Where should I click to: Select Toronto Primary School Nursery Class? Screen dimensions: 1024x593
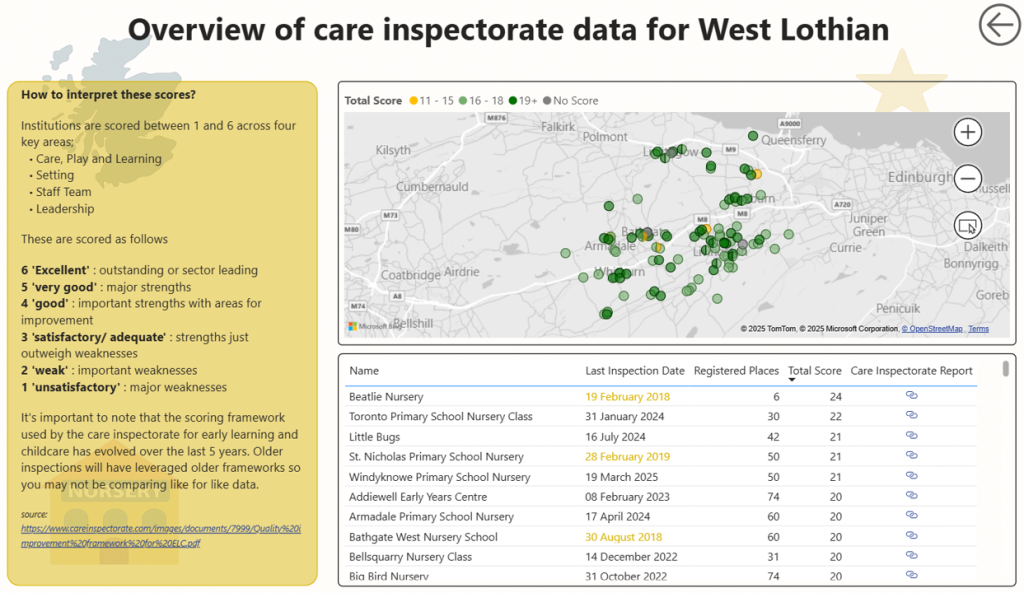(441, 416)
